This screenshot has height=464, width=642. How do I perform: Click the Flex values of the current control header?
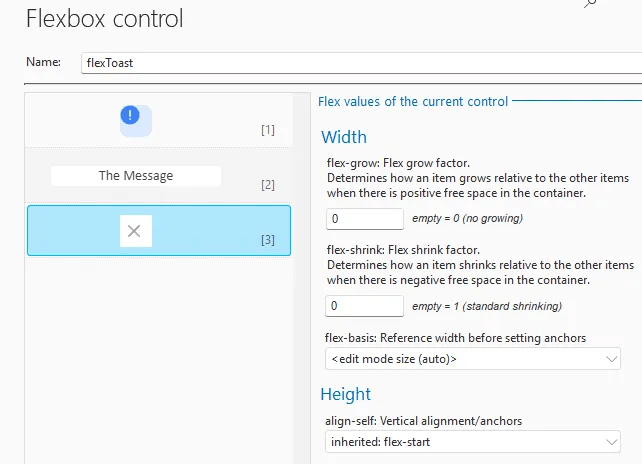click(x=412, y=101)
